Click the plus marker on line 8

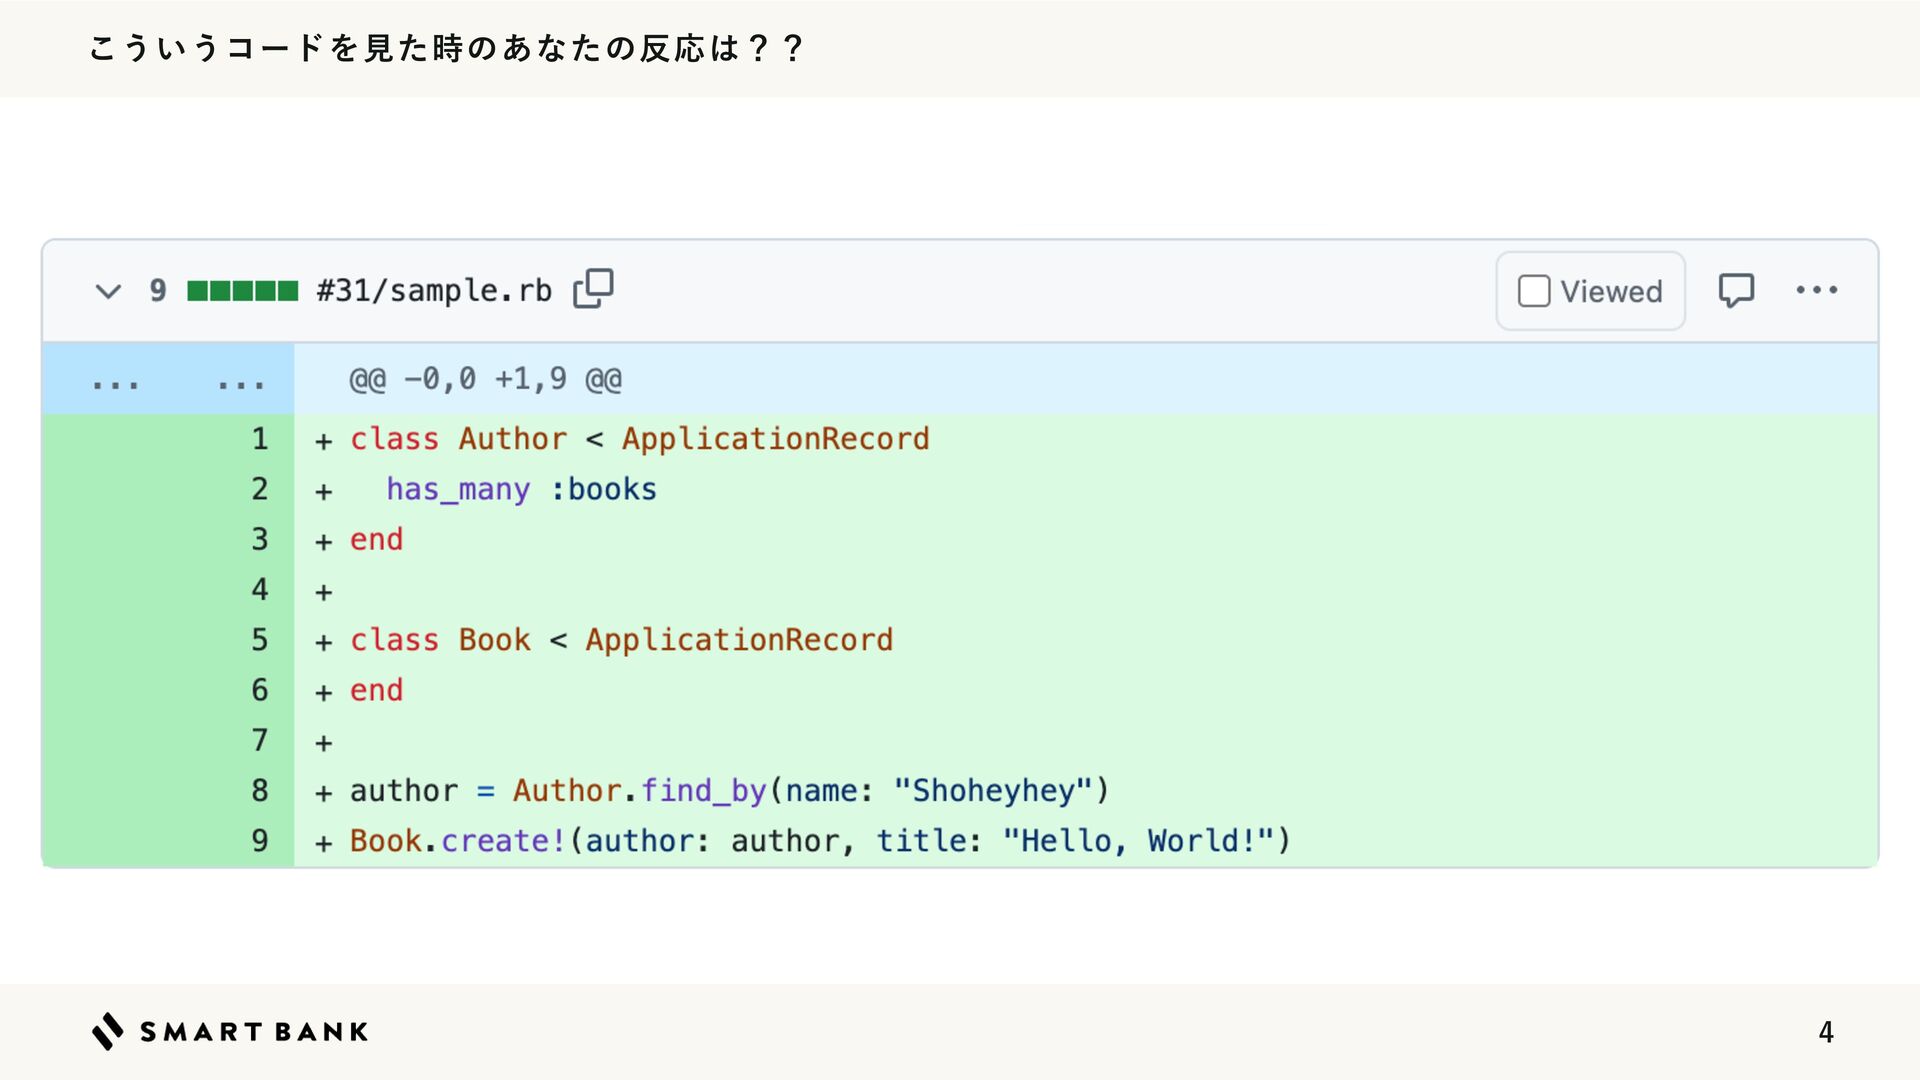[323, 793]
